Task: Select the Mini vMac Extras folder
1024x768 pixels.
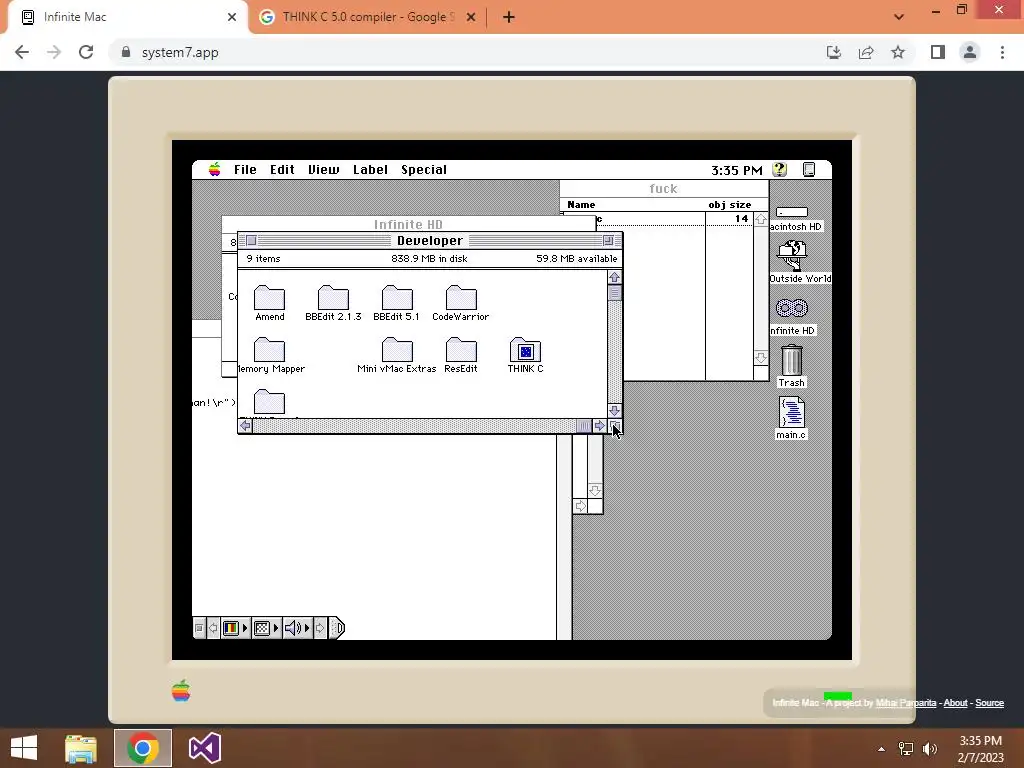Action: coord(397,350)
